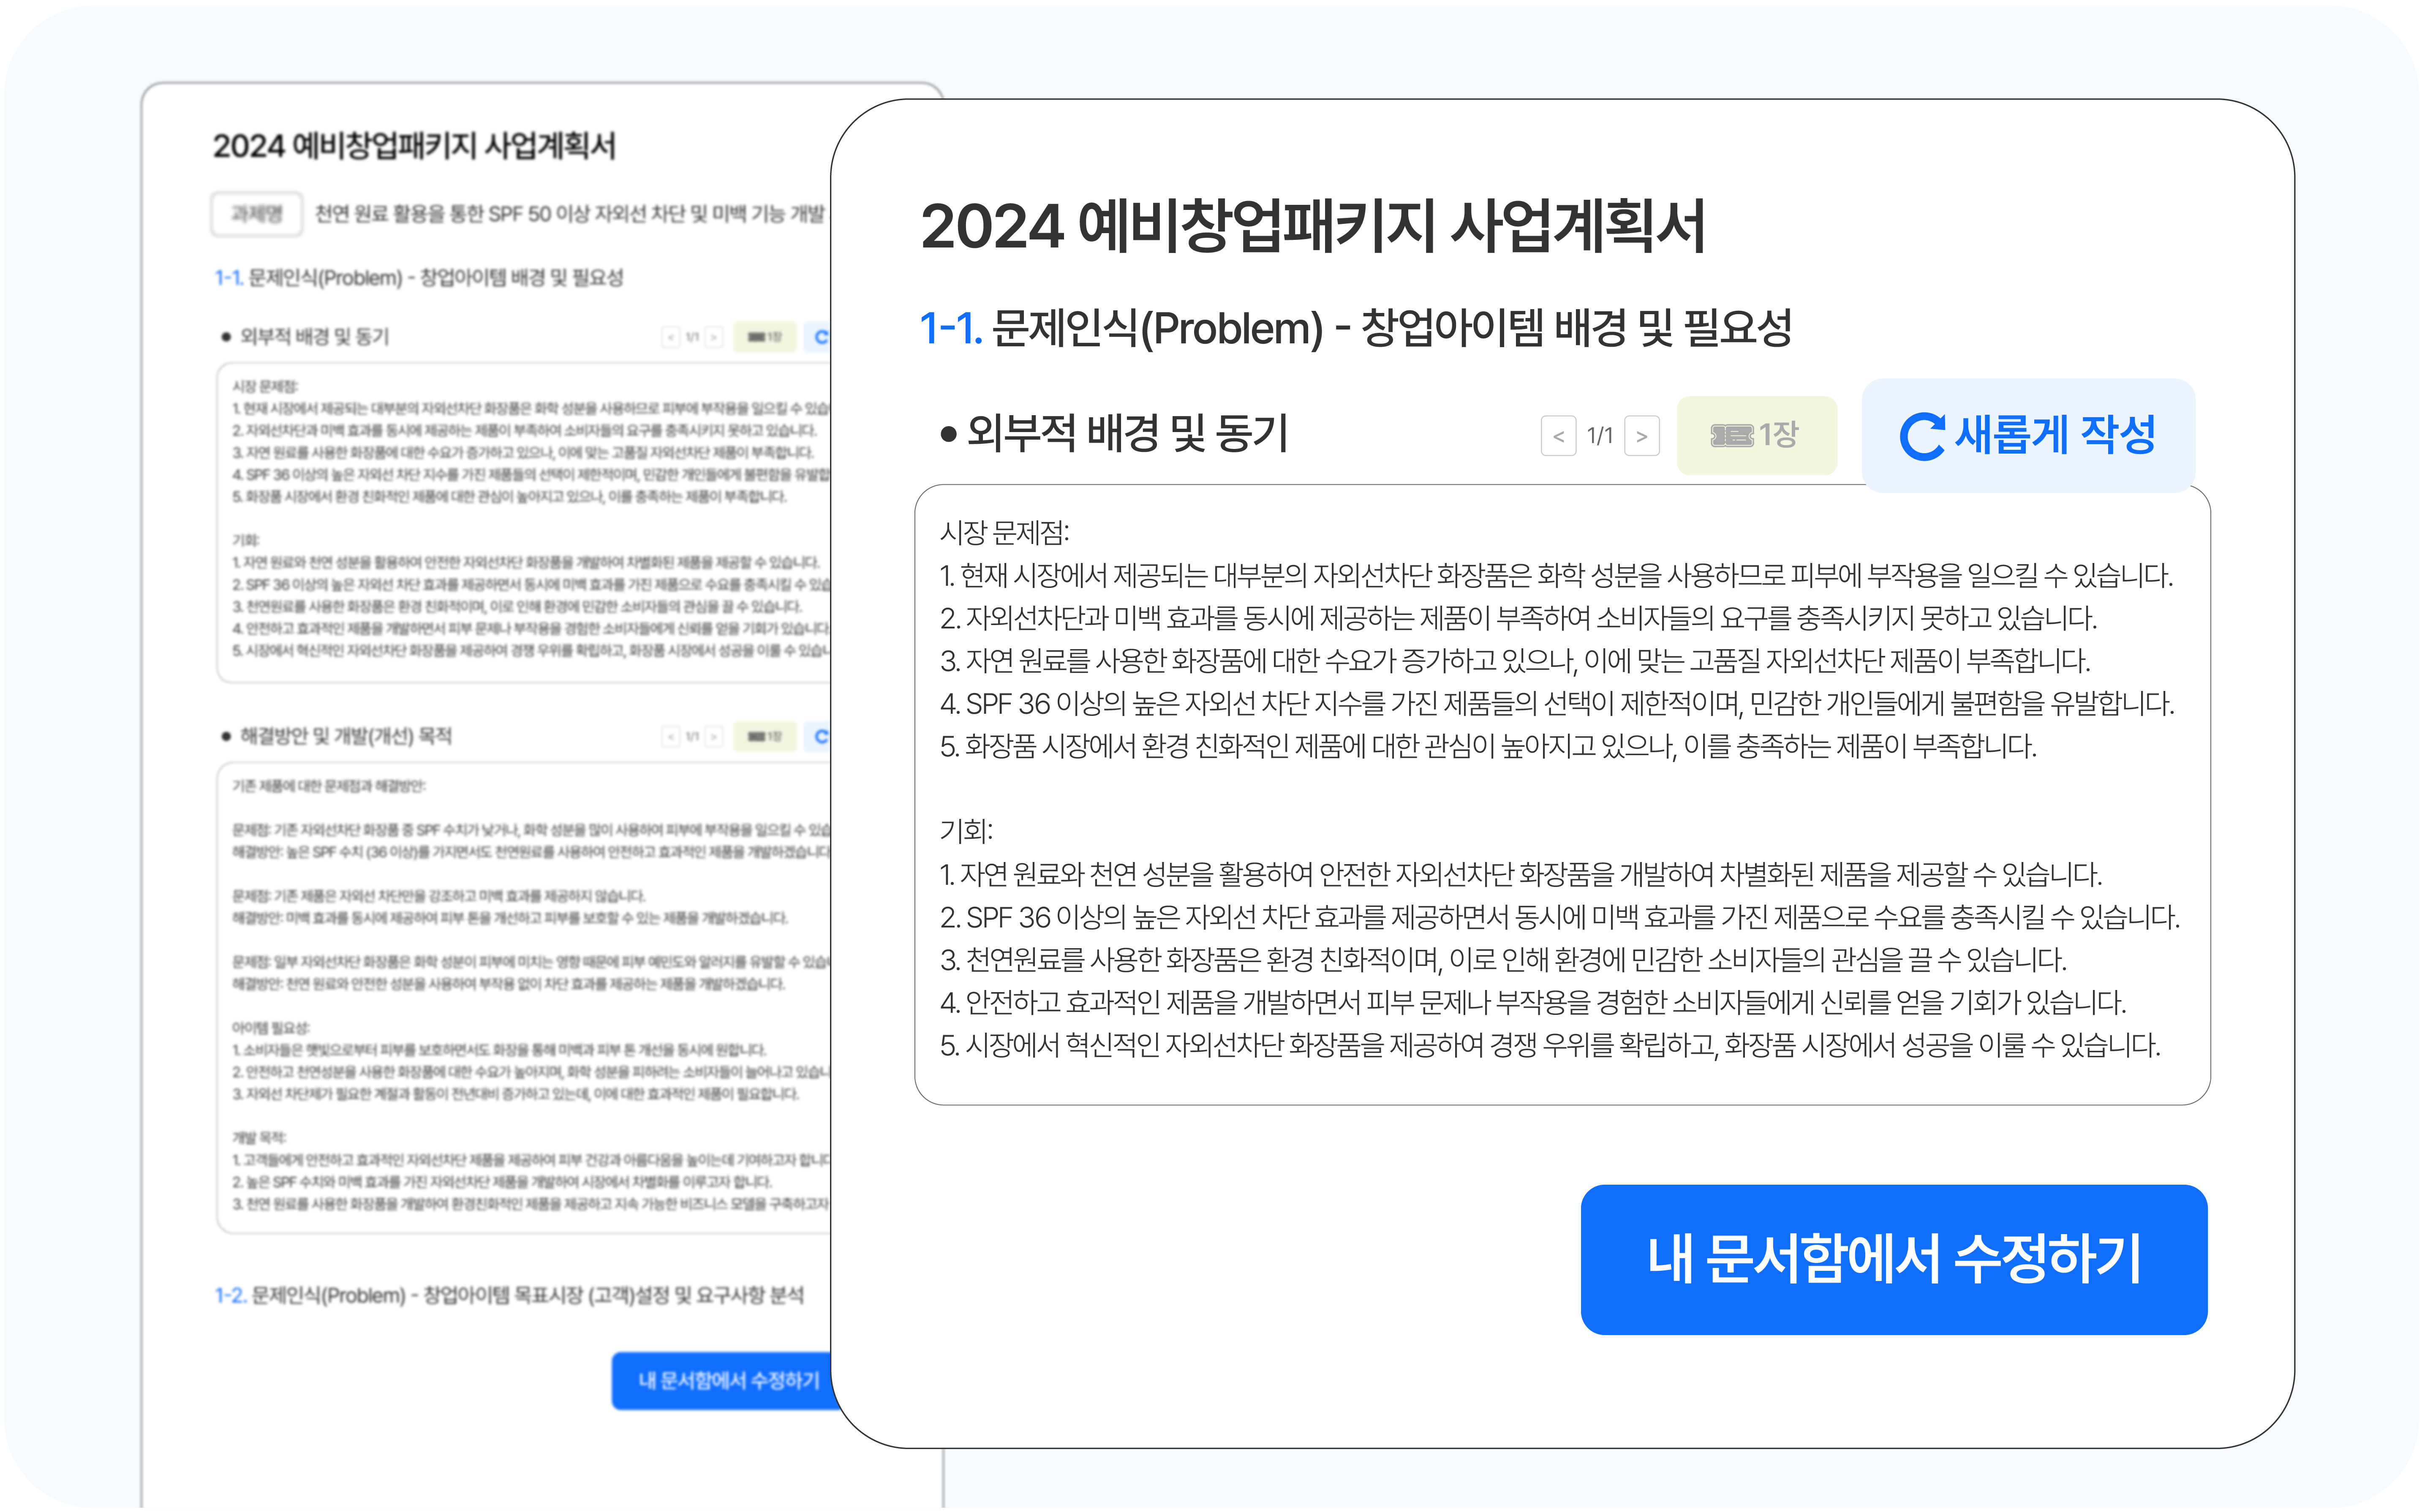
Task: Click section title 1-1. 문제인식(Problem) in front card
Action: click(x=1355, y=328)
